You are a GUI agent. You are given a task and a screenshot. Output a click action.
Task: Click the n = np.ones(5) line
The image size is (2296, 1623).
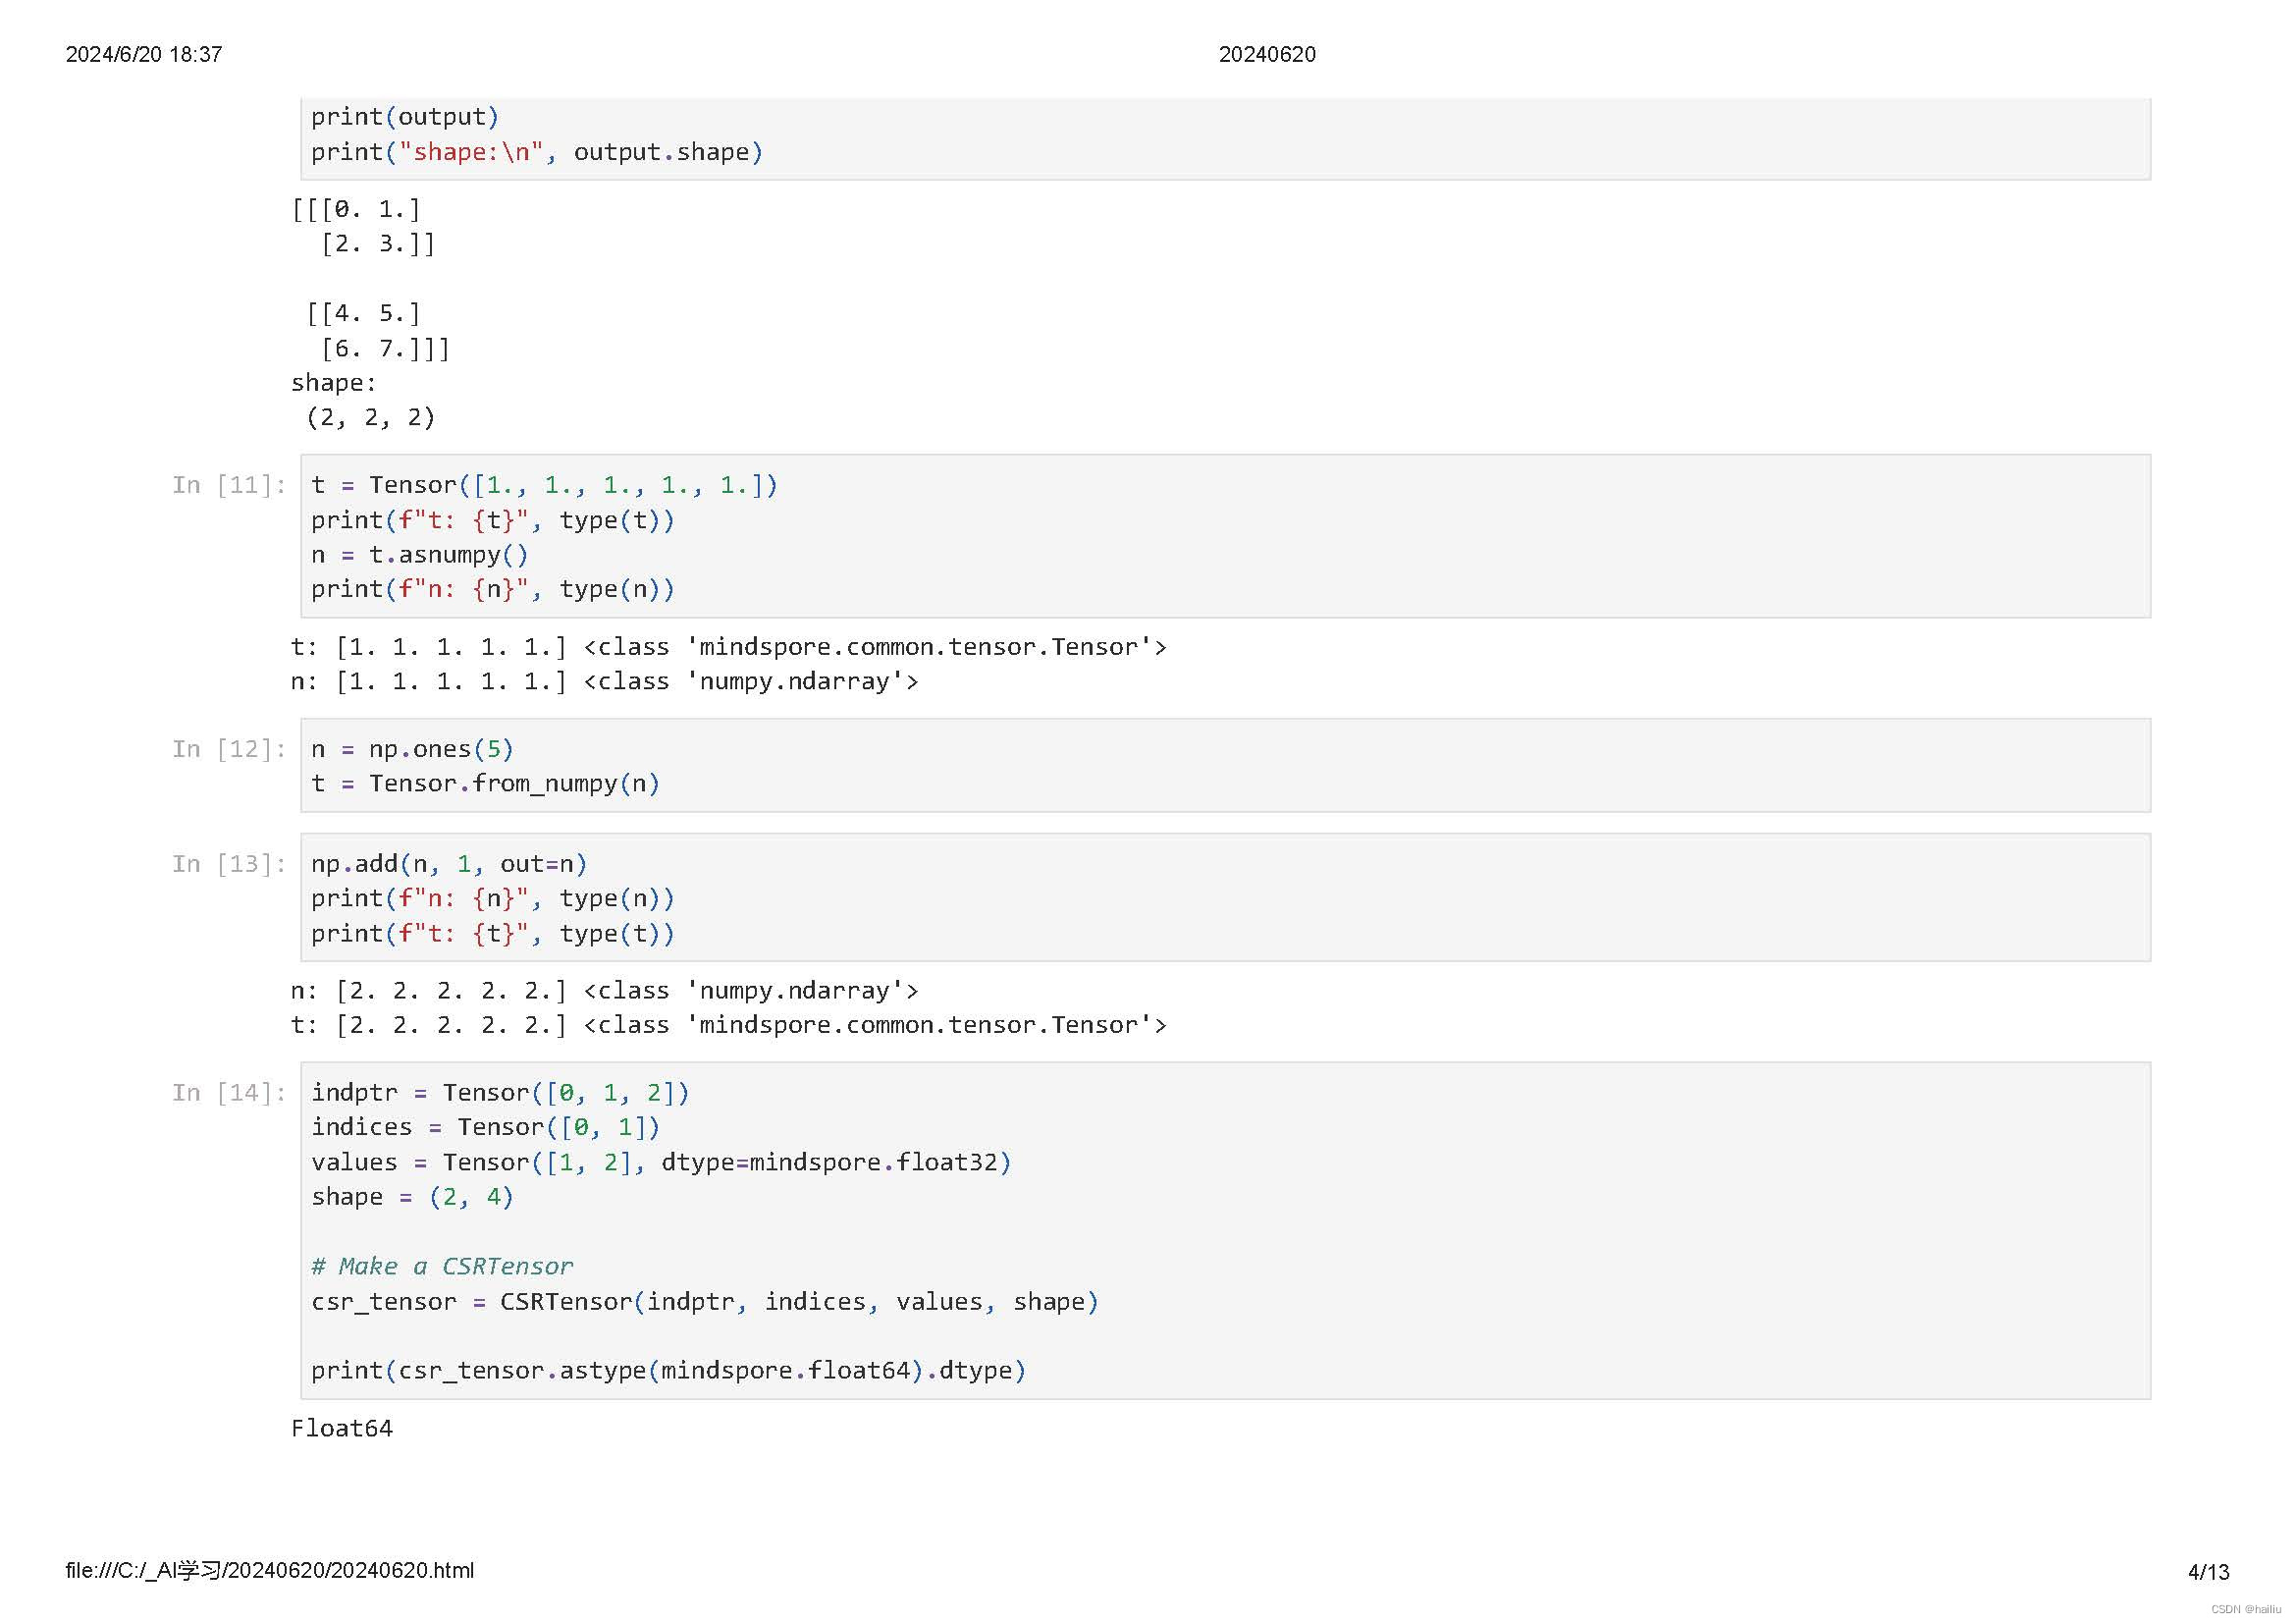point(412,750)
